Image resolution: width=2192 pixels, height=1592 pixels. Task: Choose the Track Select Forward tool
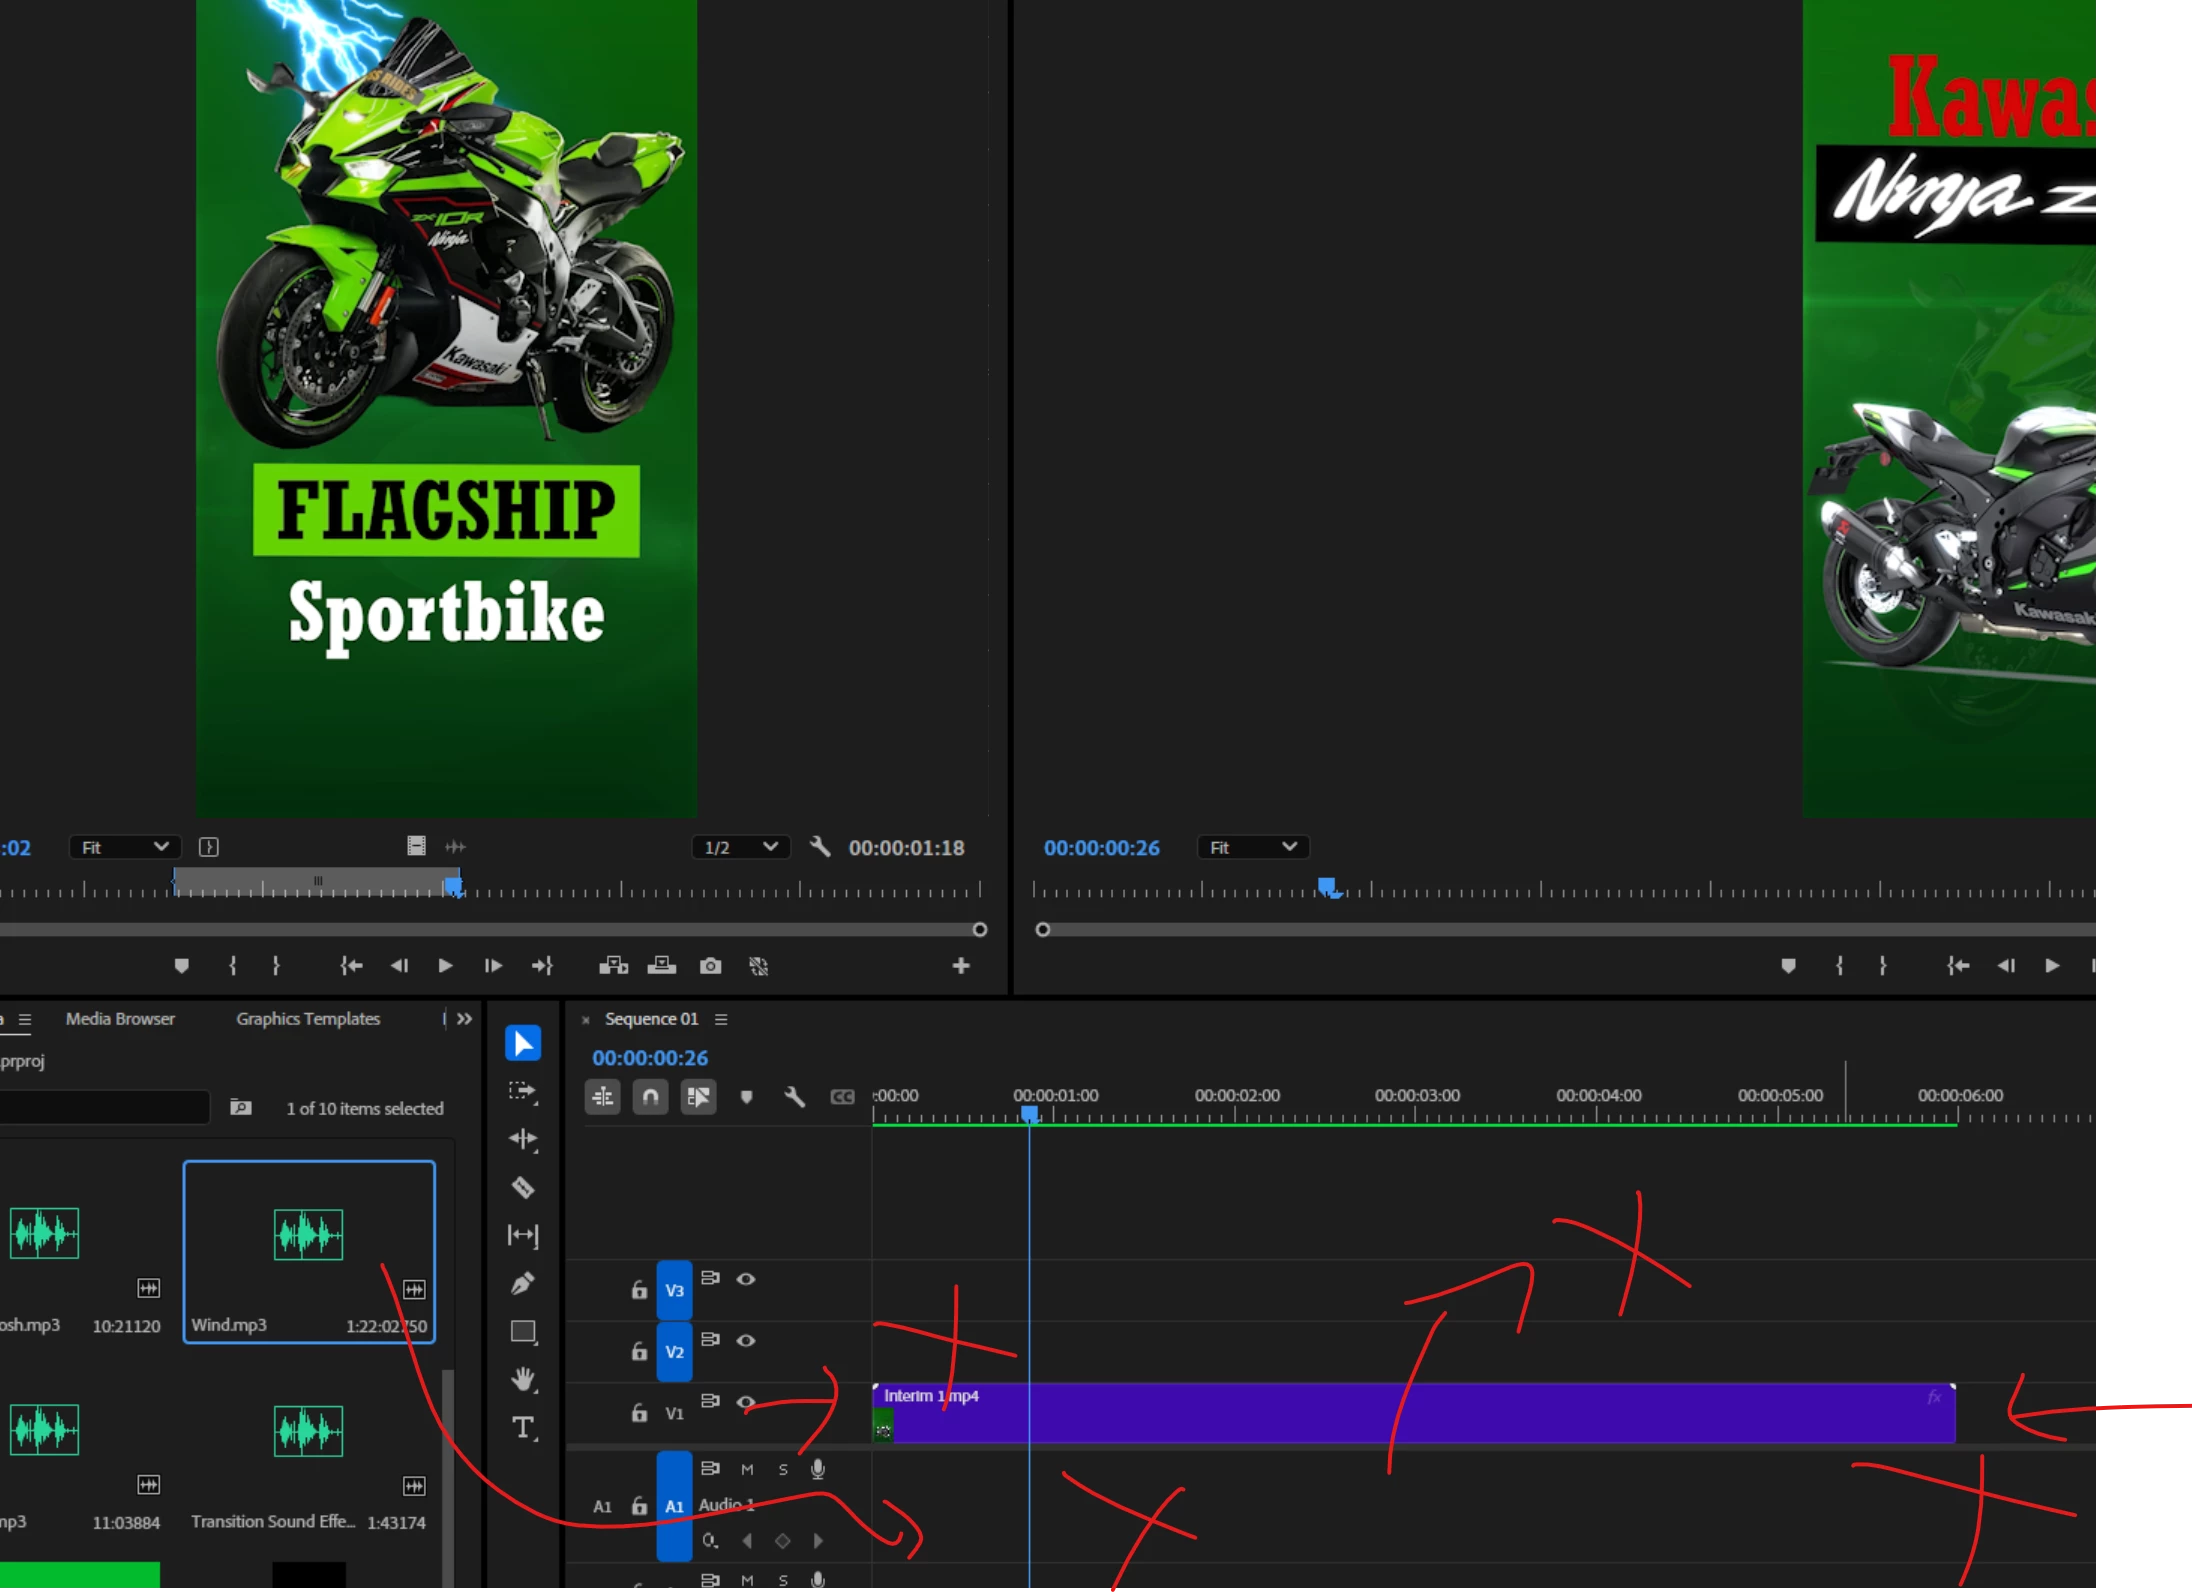523,1091
